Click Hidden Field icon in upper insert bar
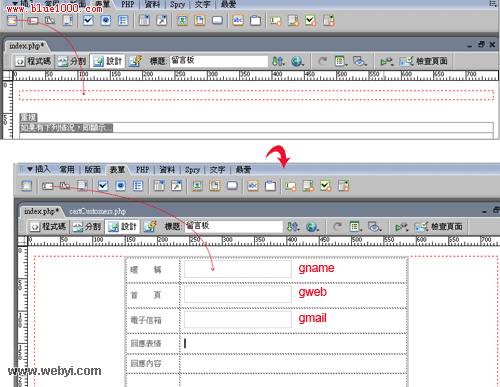This screenshot has height=387, width=500. click(50, 21)
